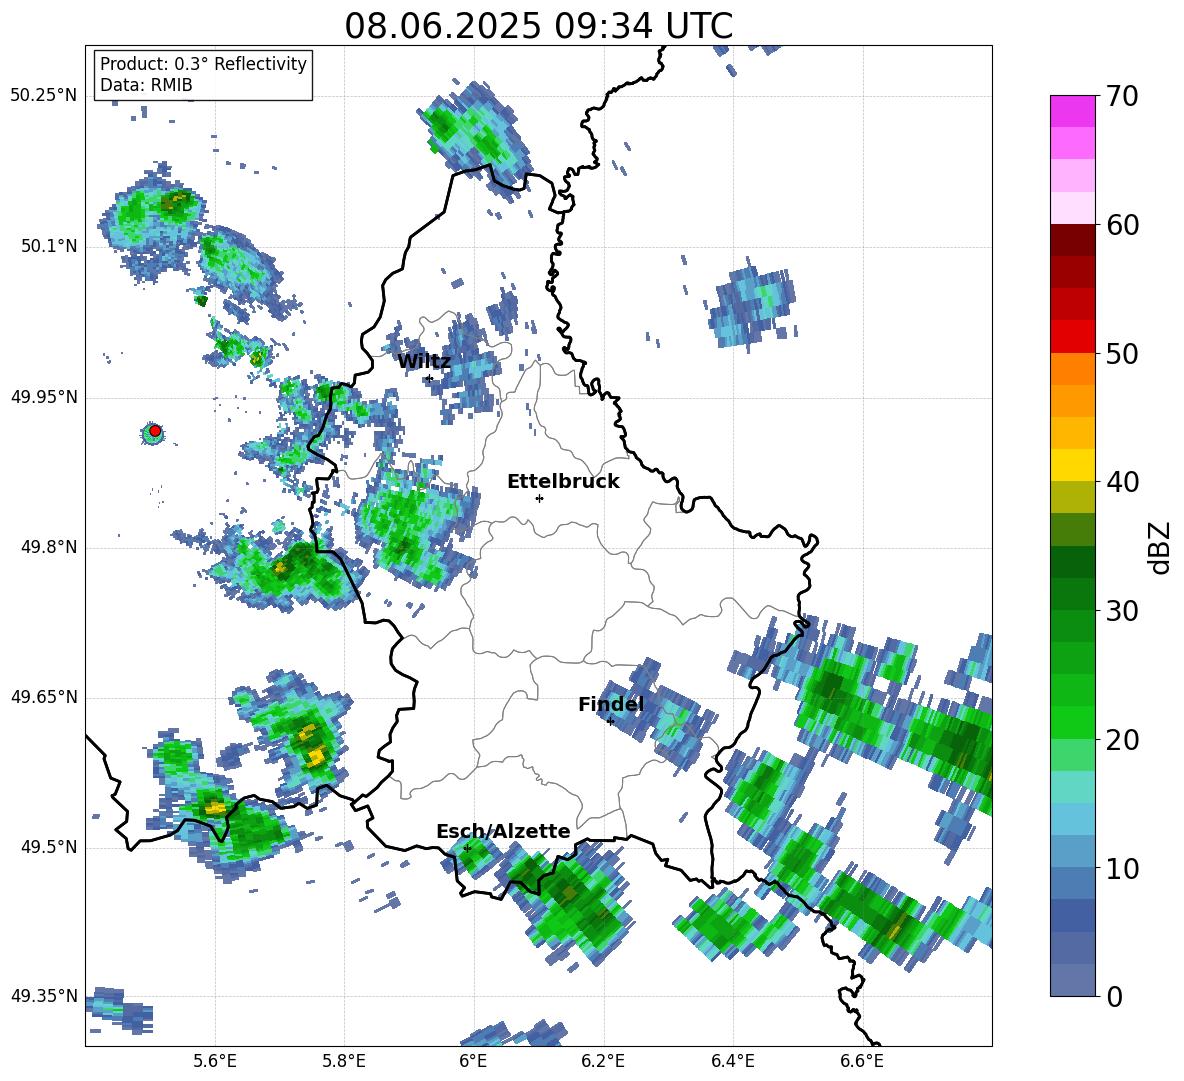This screenshot has width=1184, height=1081.
Task: Pick the yellow colorbar segment at 40
Action: click(1072, 465)
